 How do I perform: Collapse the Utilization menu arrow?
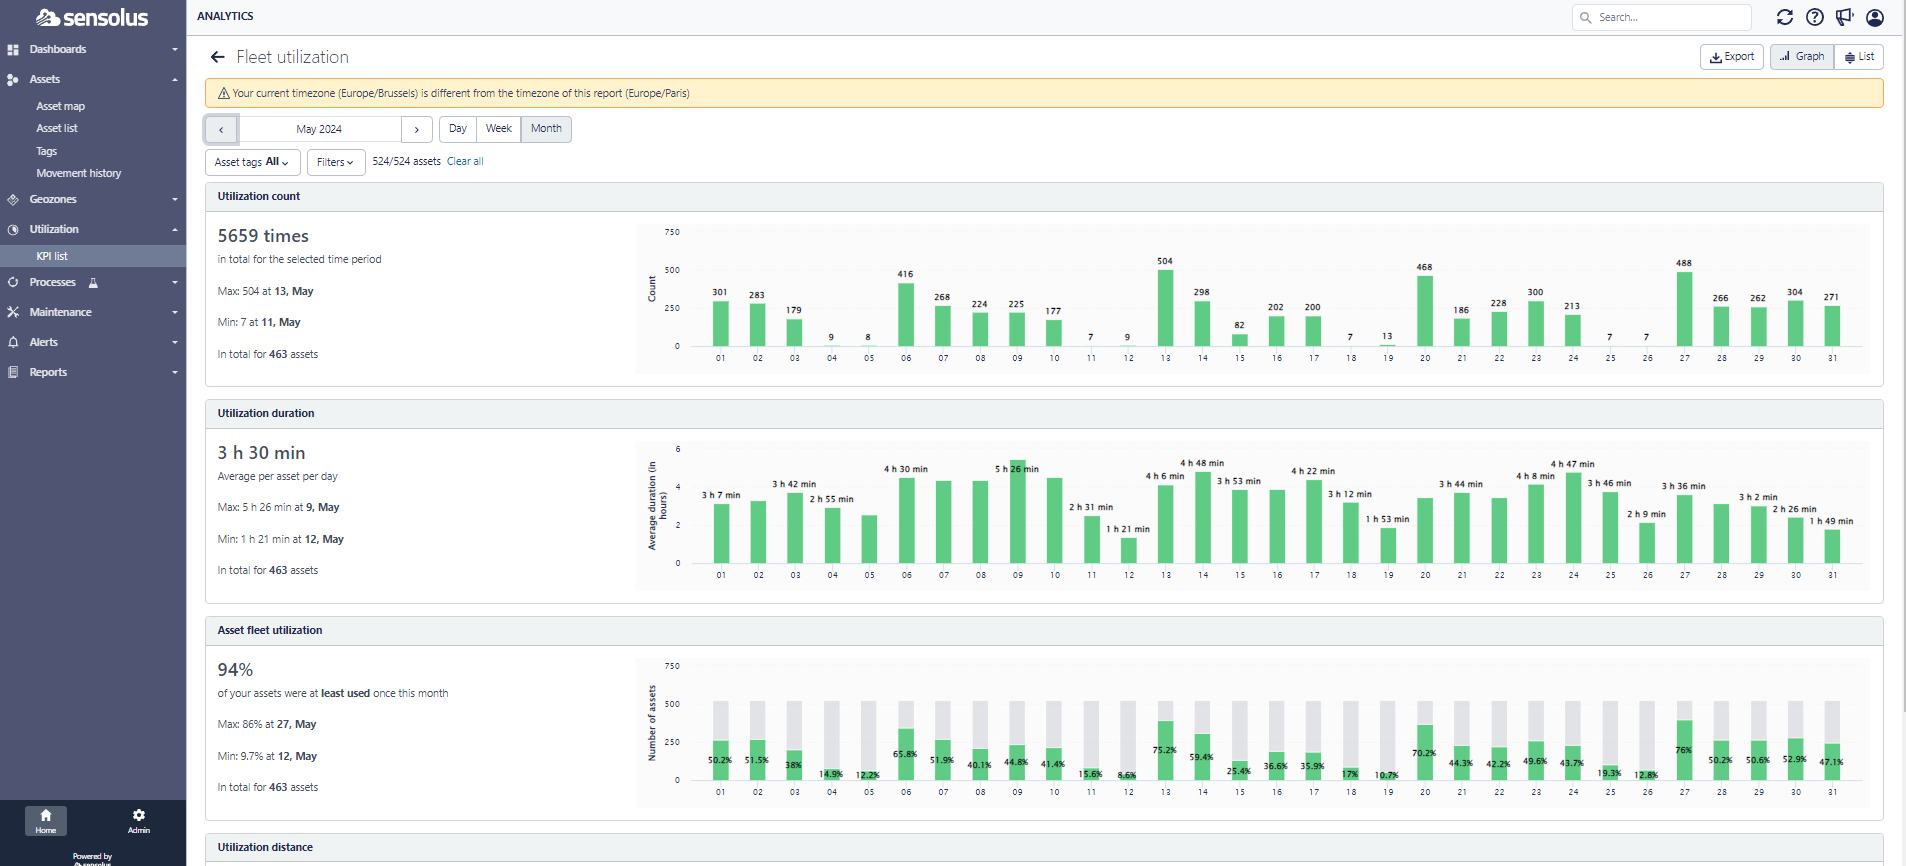tap(175, 229)
